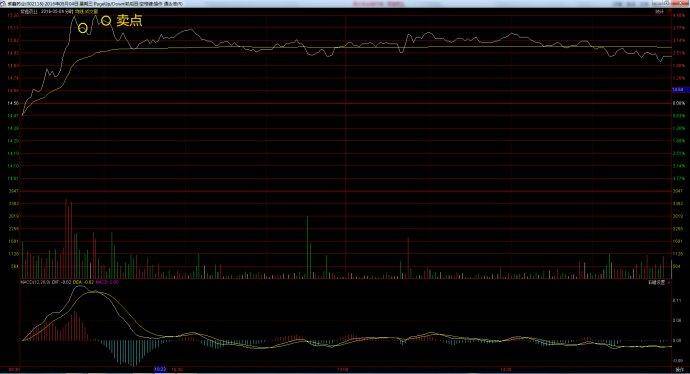Click the first yellow circle sell marker
This screenshot has width=690, height=374.
click(83, 29)
